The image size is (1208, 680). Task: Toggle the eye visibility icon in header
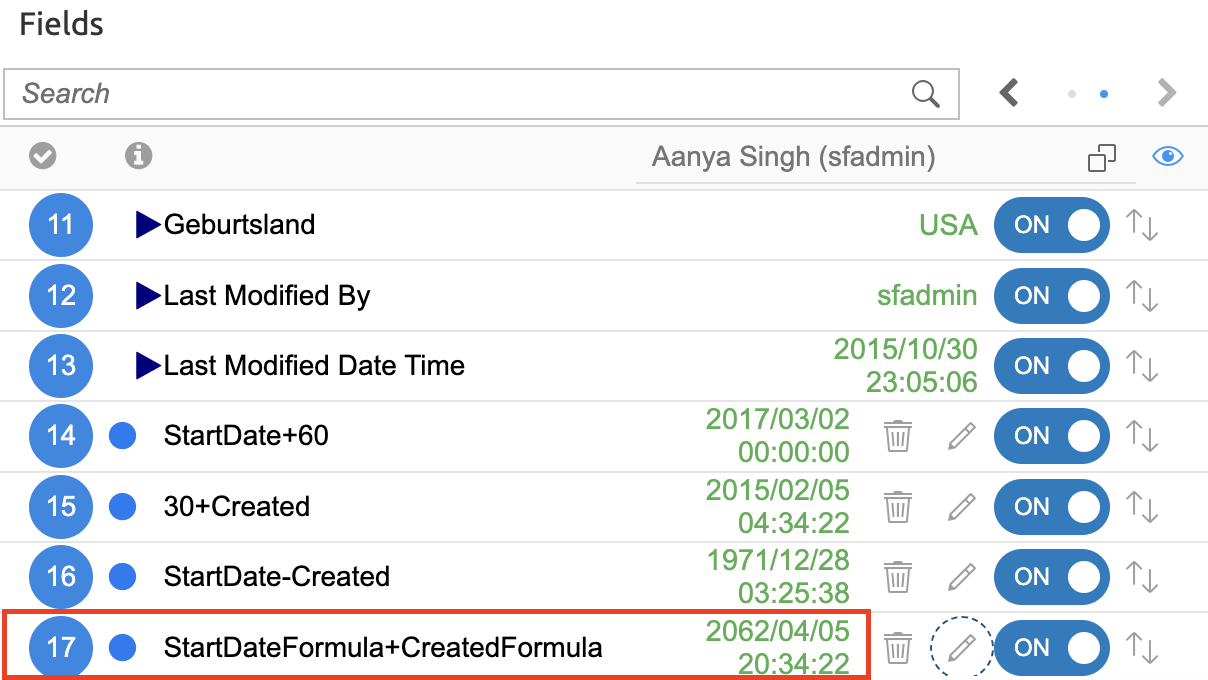1167,156
